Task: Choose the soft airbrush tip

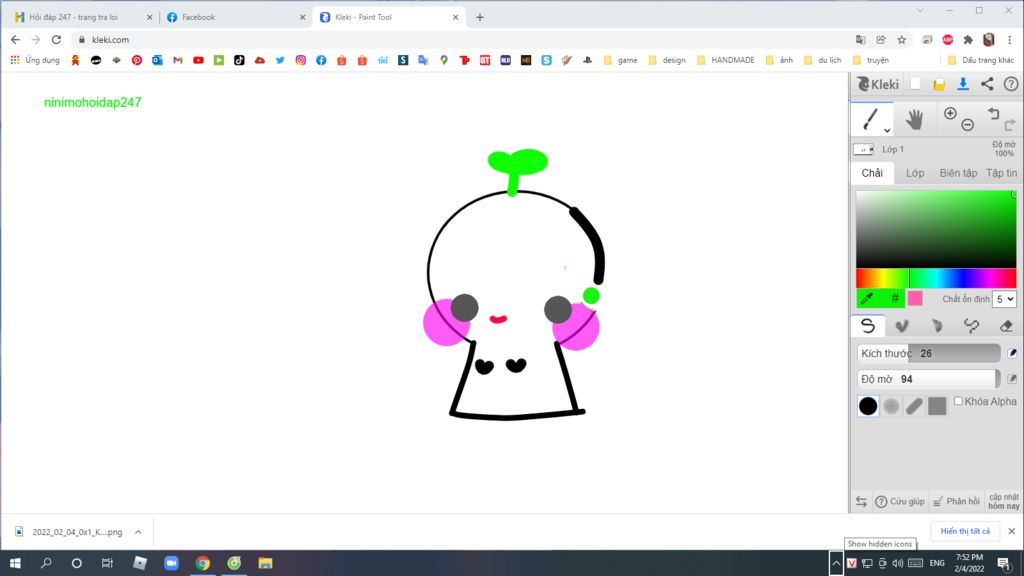Action: click(x=891, y=406)
